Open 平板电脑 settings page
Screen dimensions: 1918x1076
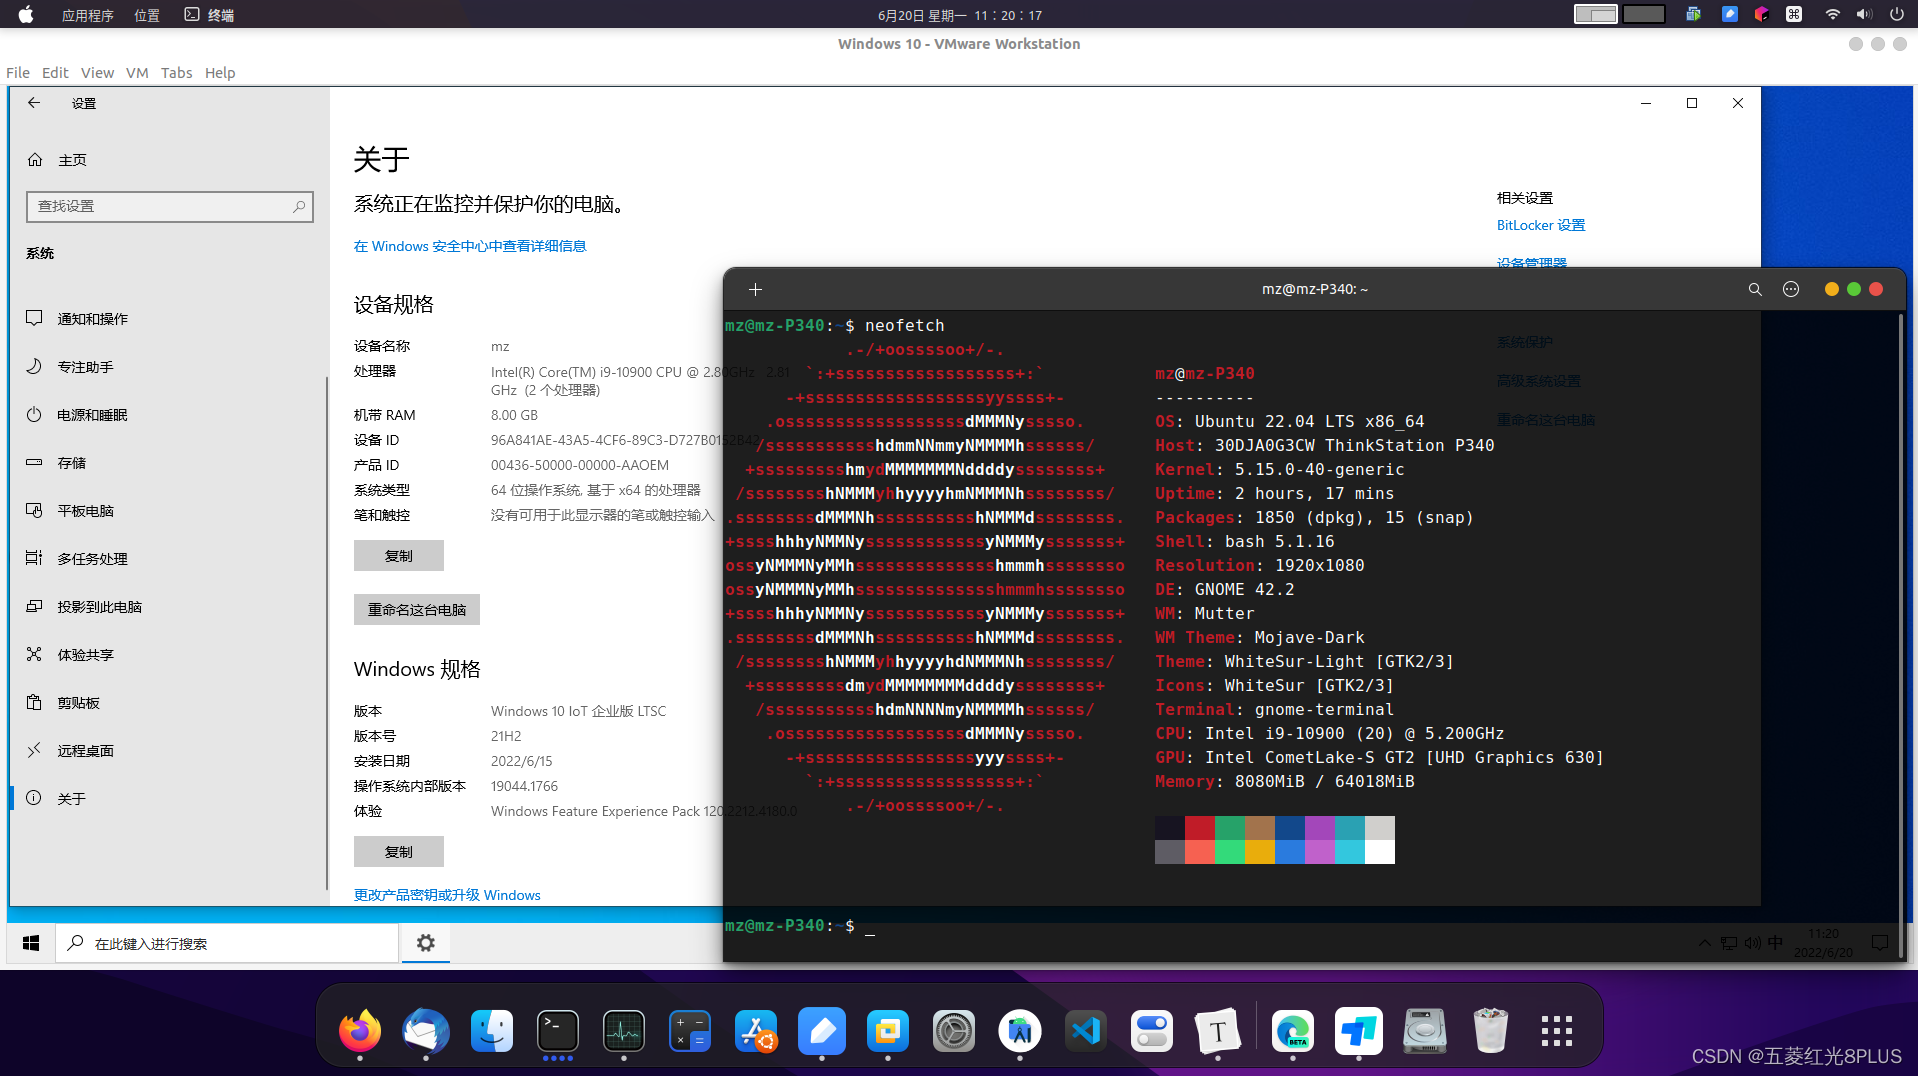pyautogui.click(x=168, y=510)
